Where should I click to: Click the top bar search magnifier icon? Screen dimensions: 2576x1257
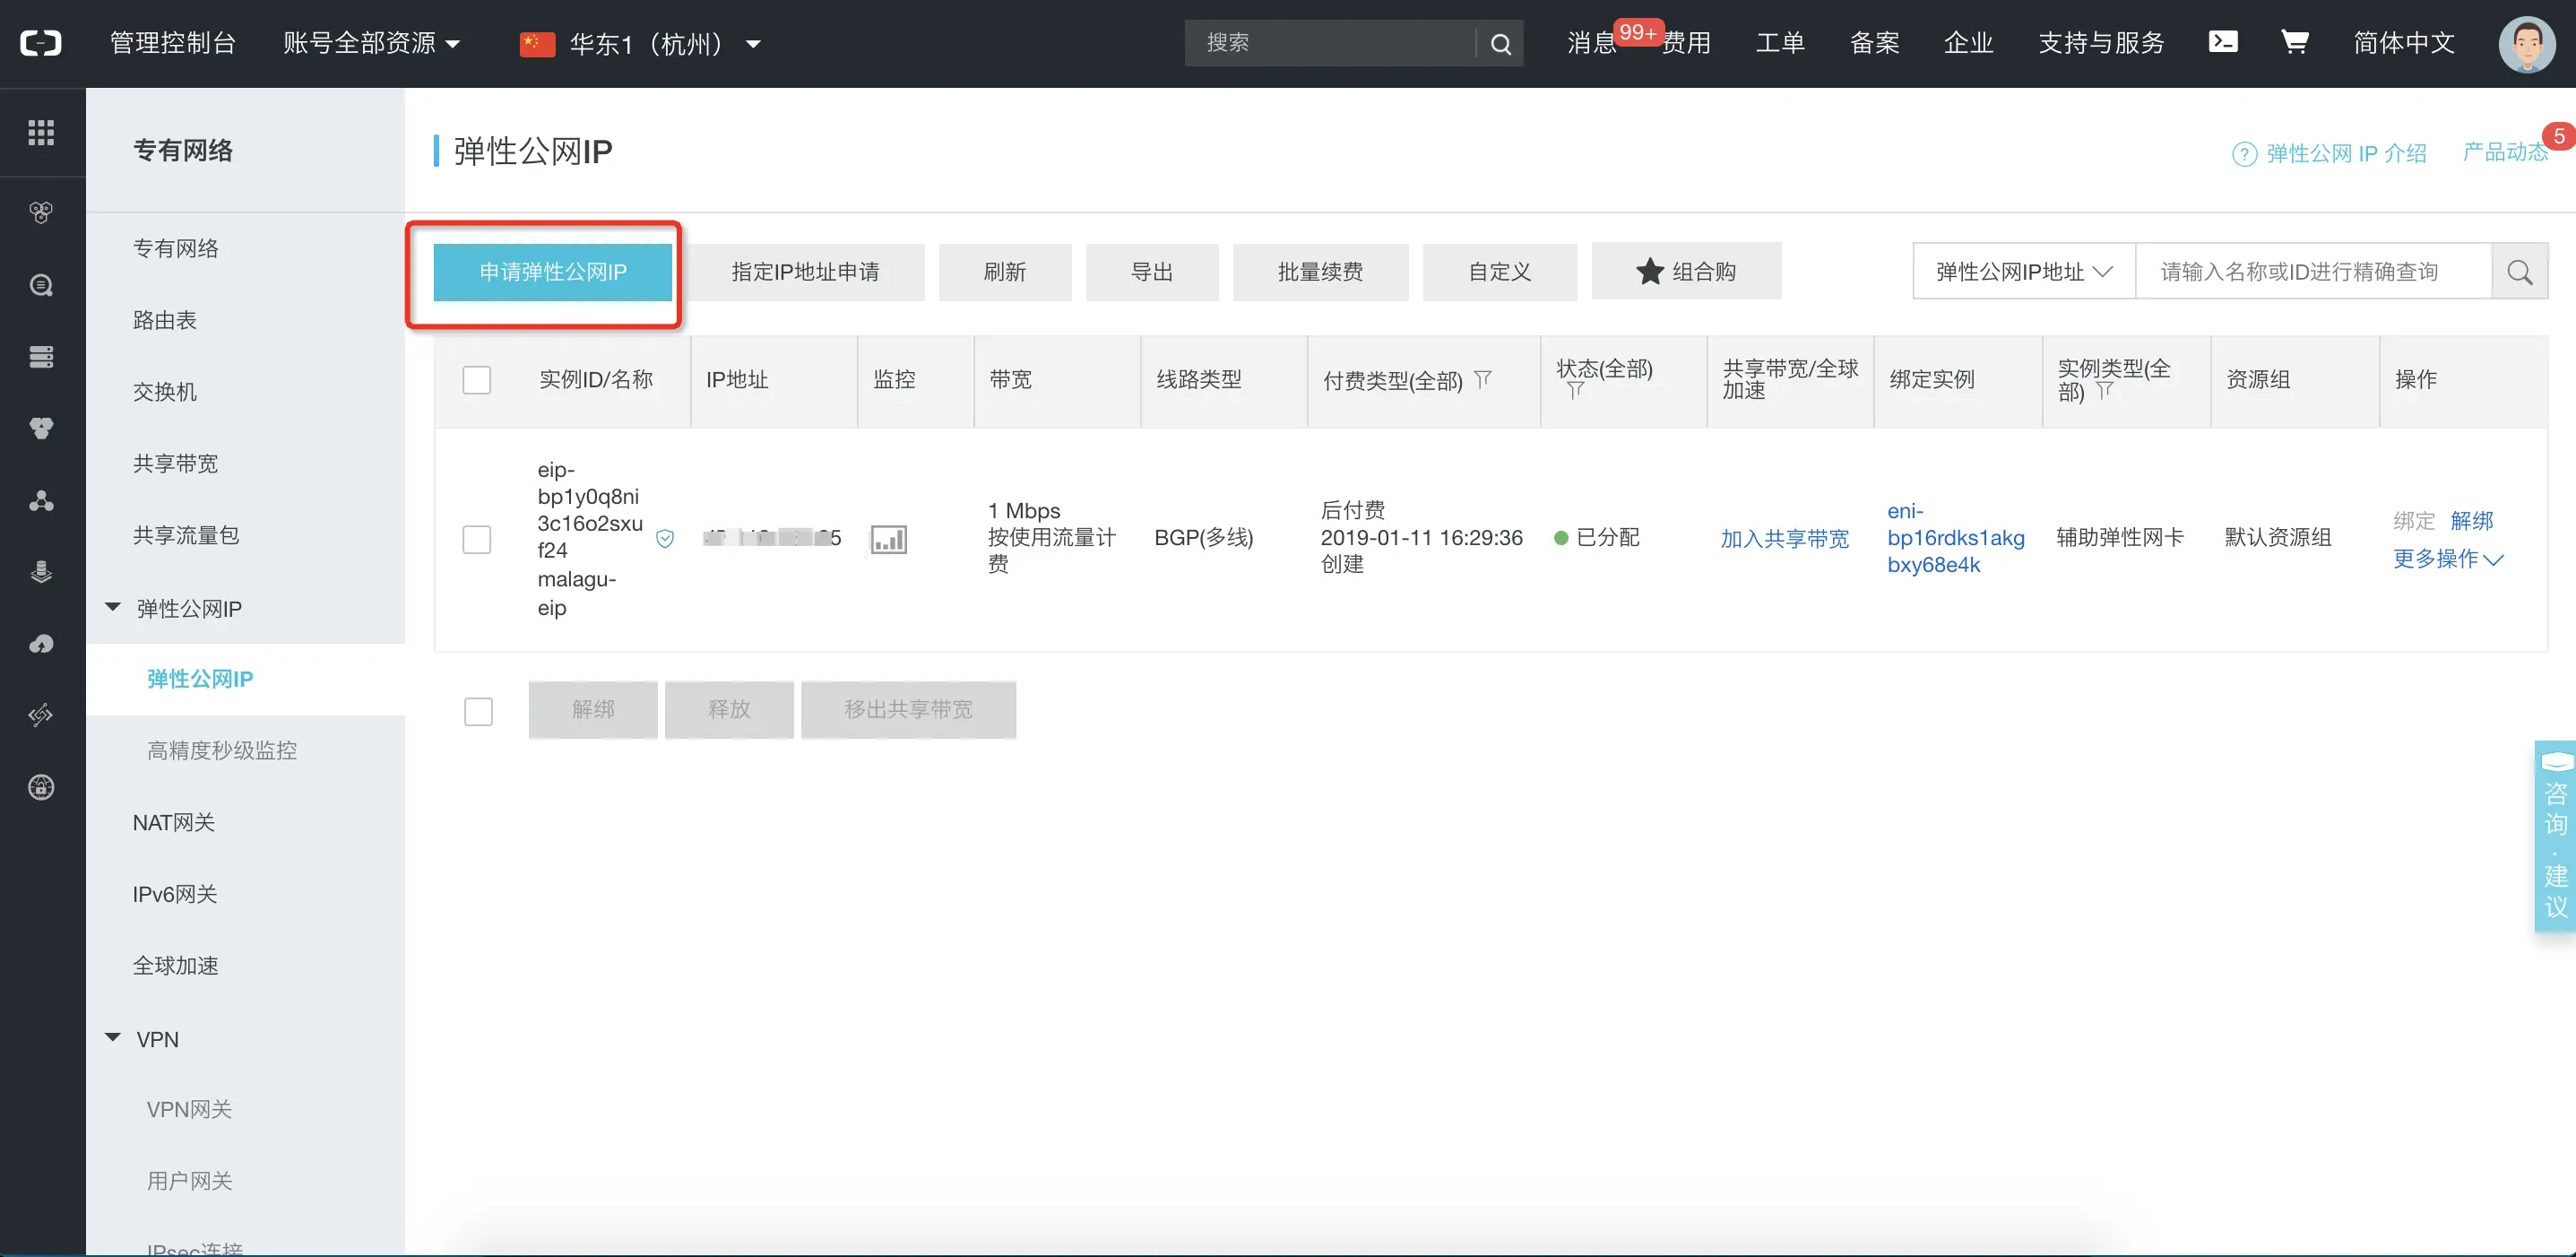(1500, 44)
